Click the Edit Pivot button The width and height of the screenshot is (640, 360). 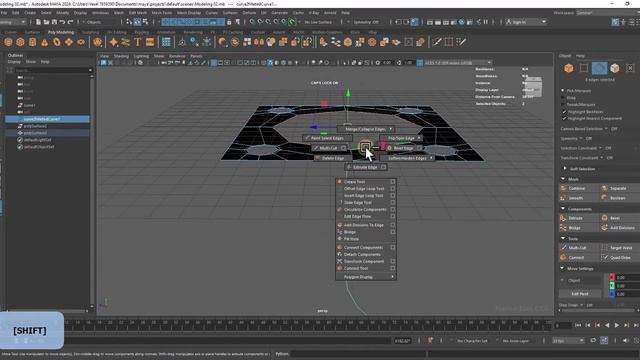click(580, 293)
